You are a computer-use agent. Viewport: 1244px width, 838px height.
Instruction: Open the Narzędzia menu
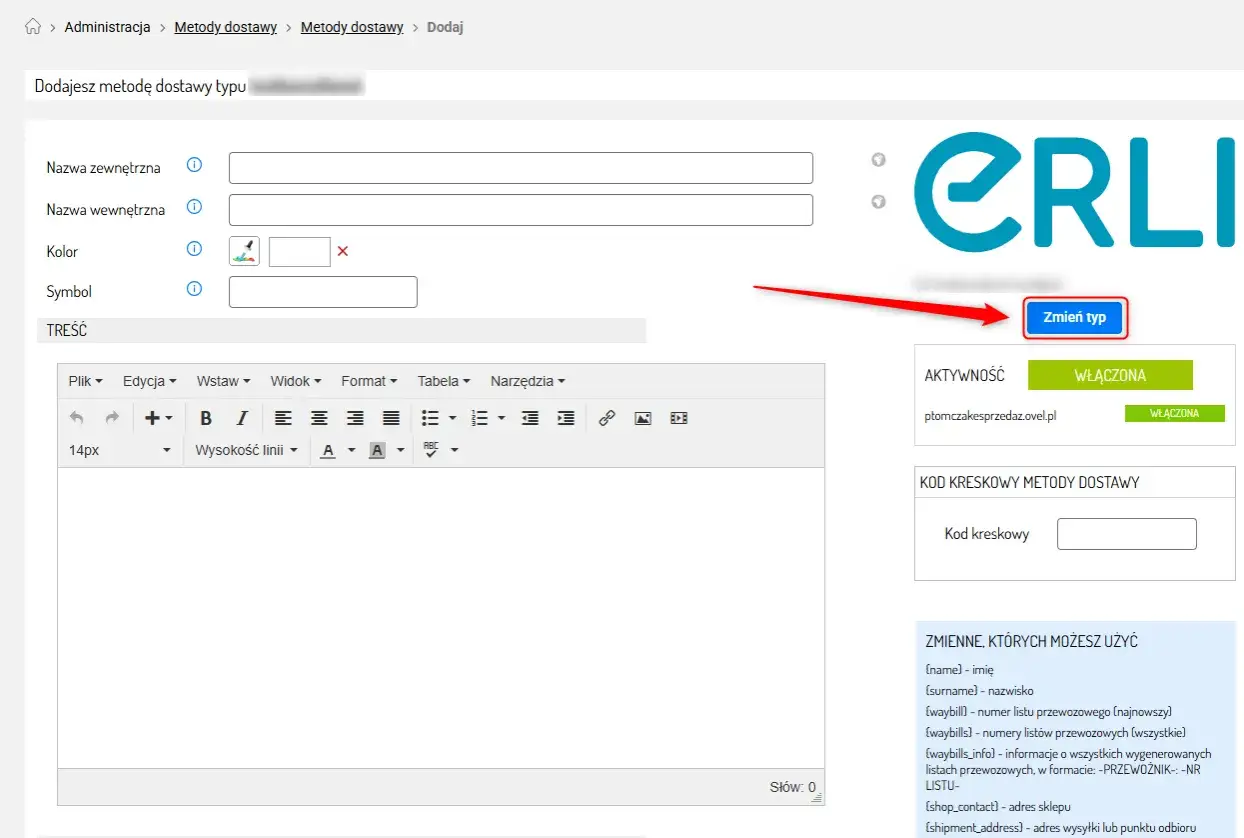[x=528, y=381]
